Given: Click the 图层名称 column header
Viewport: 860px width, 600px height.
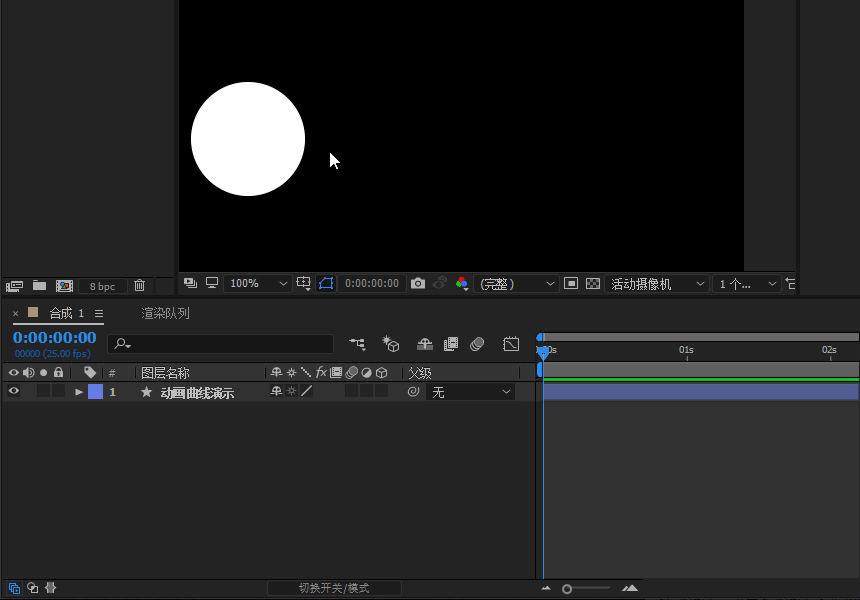Looking at the screenshot, I should (x=165, y=373).
